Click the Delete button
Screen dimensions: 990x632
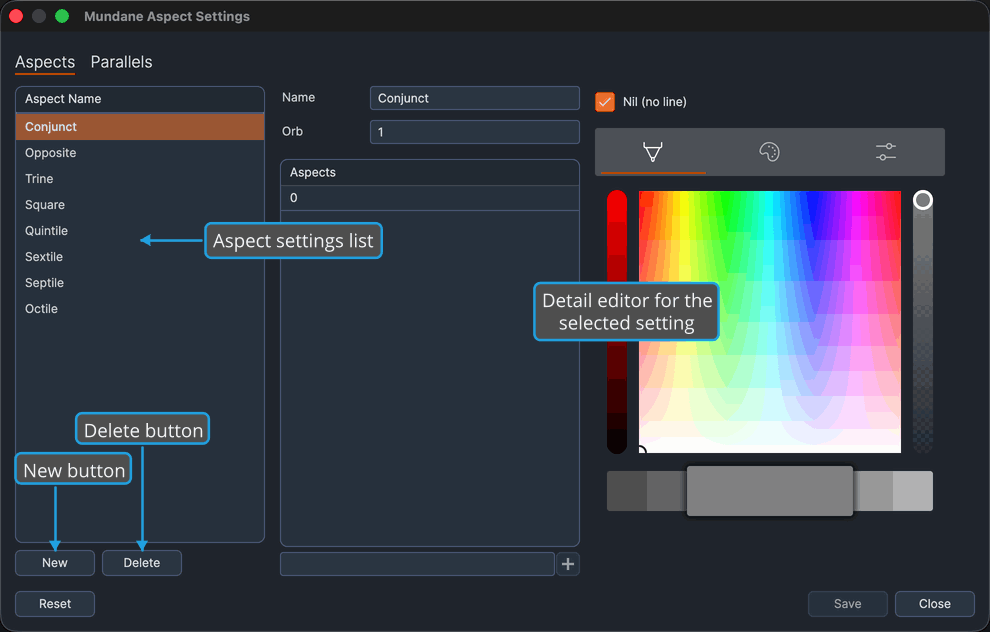142,563
